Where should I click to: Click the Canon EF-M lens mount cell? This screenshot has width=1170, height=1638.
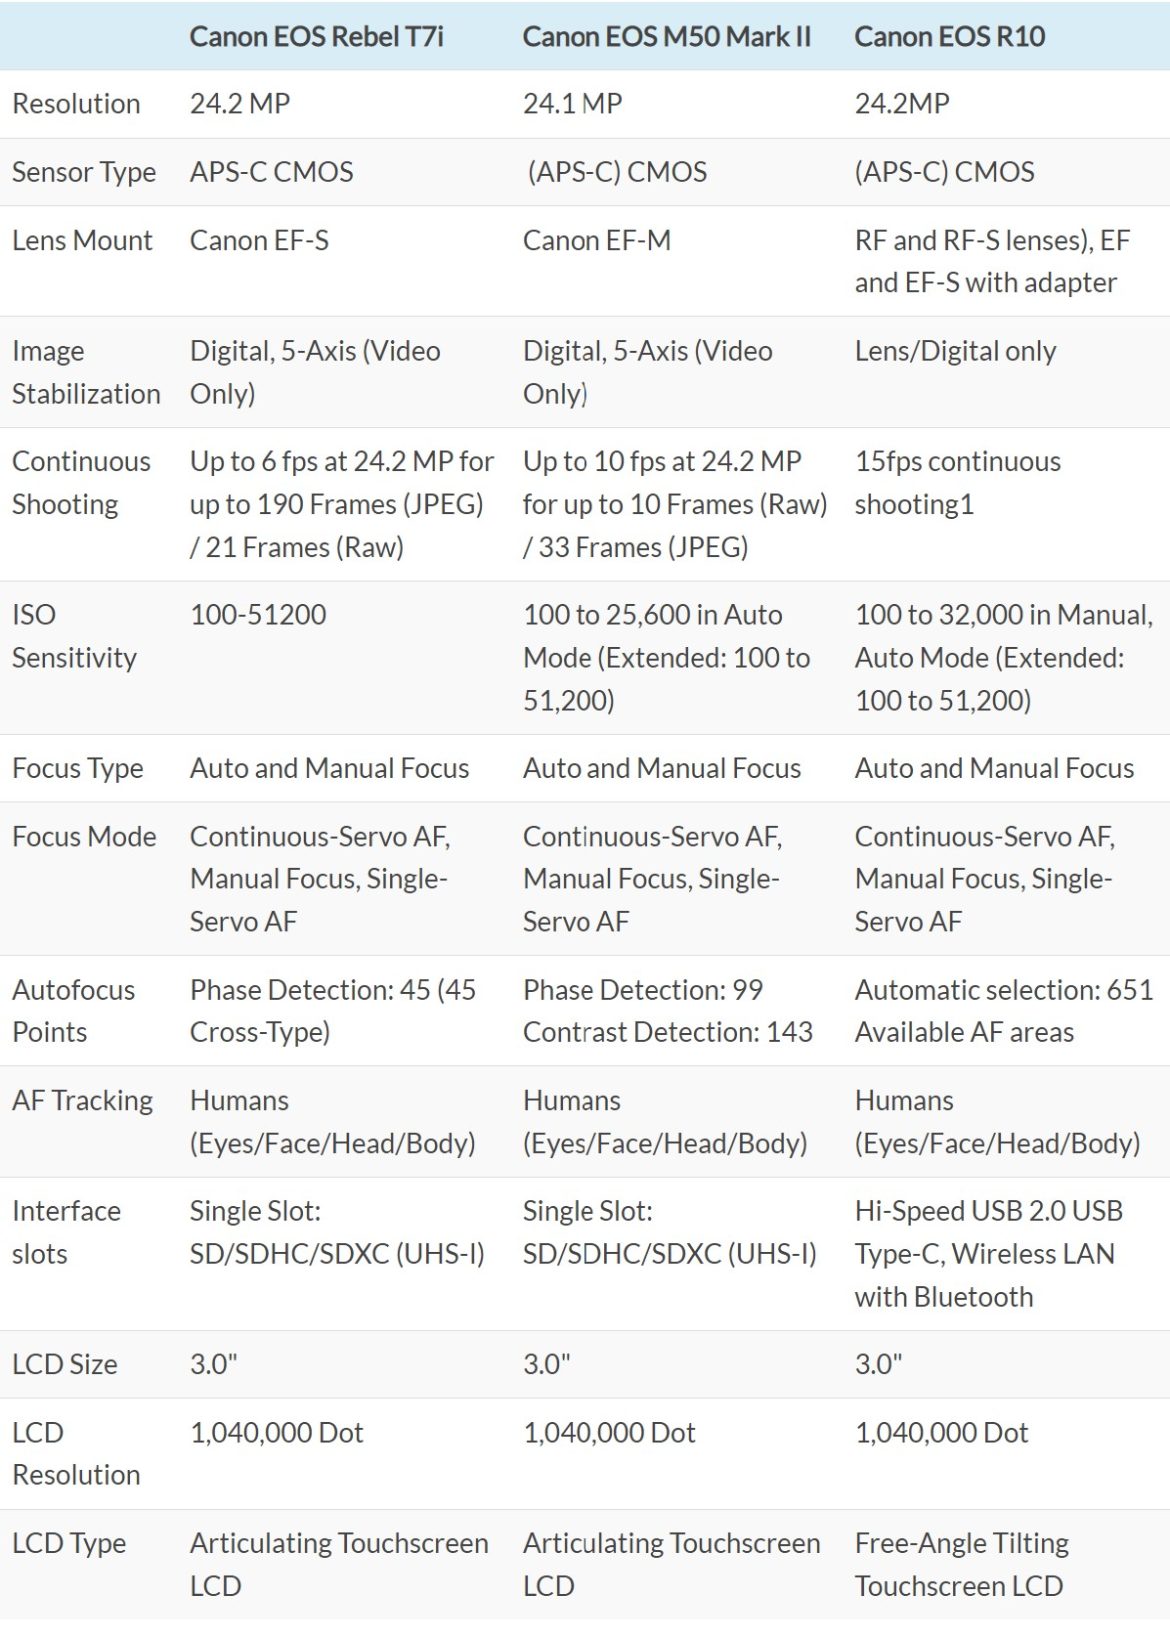pos(597,241)
